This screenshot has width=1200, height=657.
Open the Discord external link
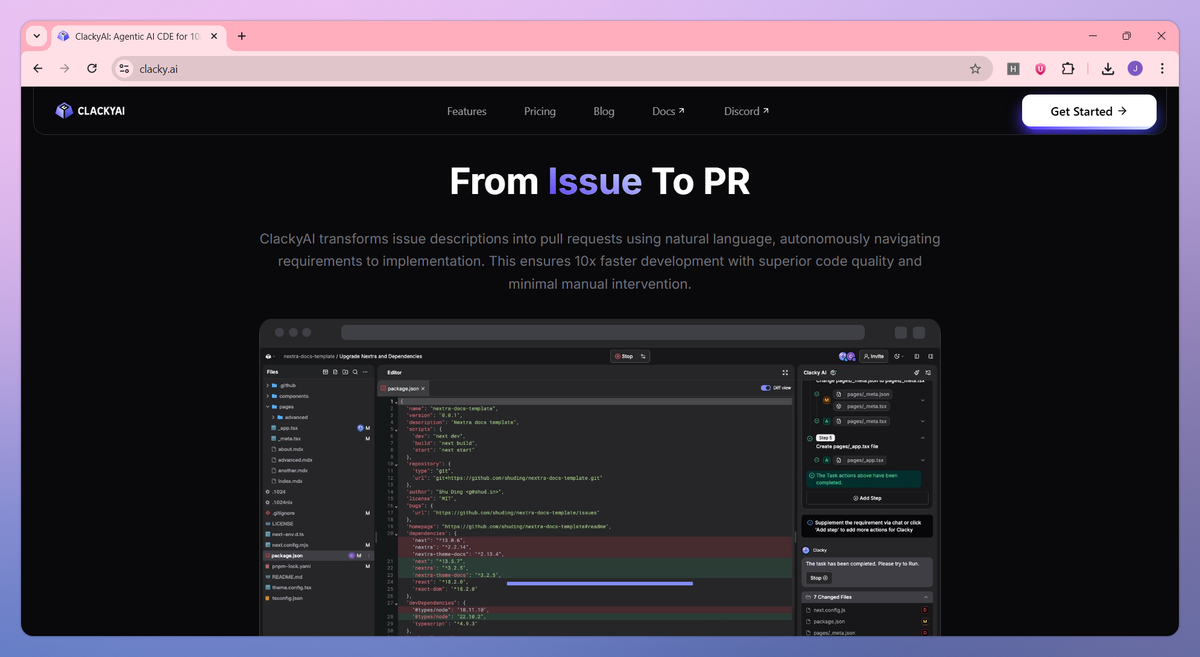(x=747, y=111)
